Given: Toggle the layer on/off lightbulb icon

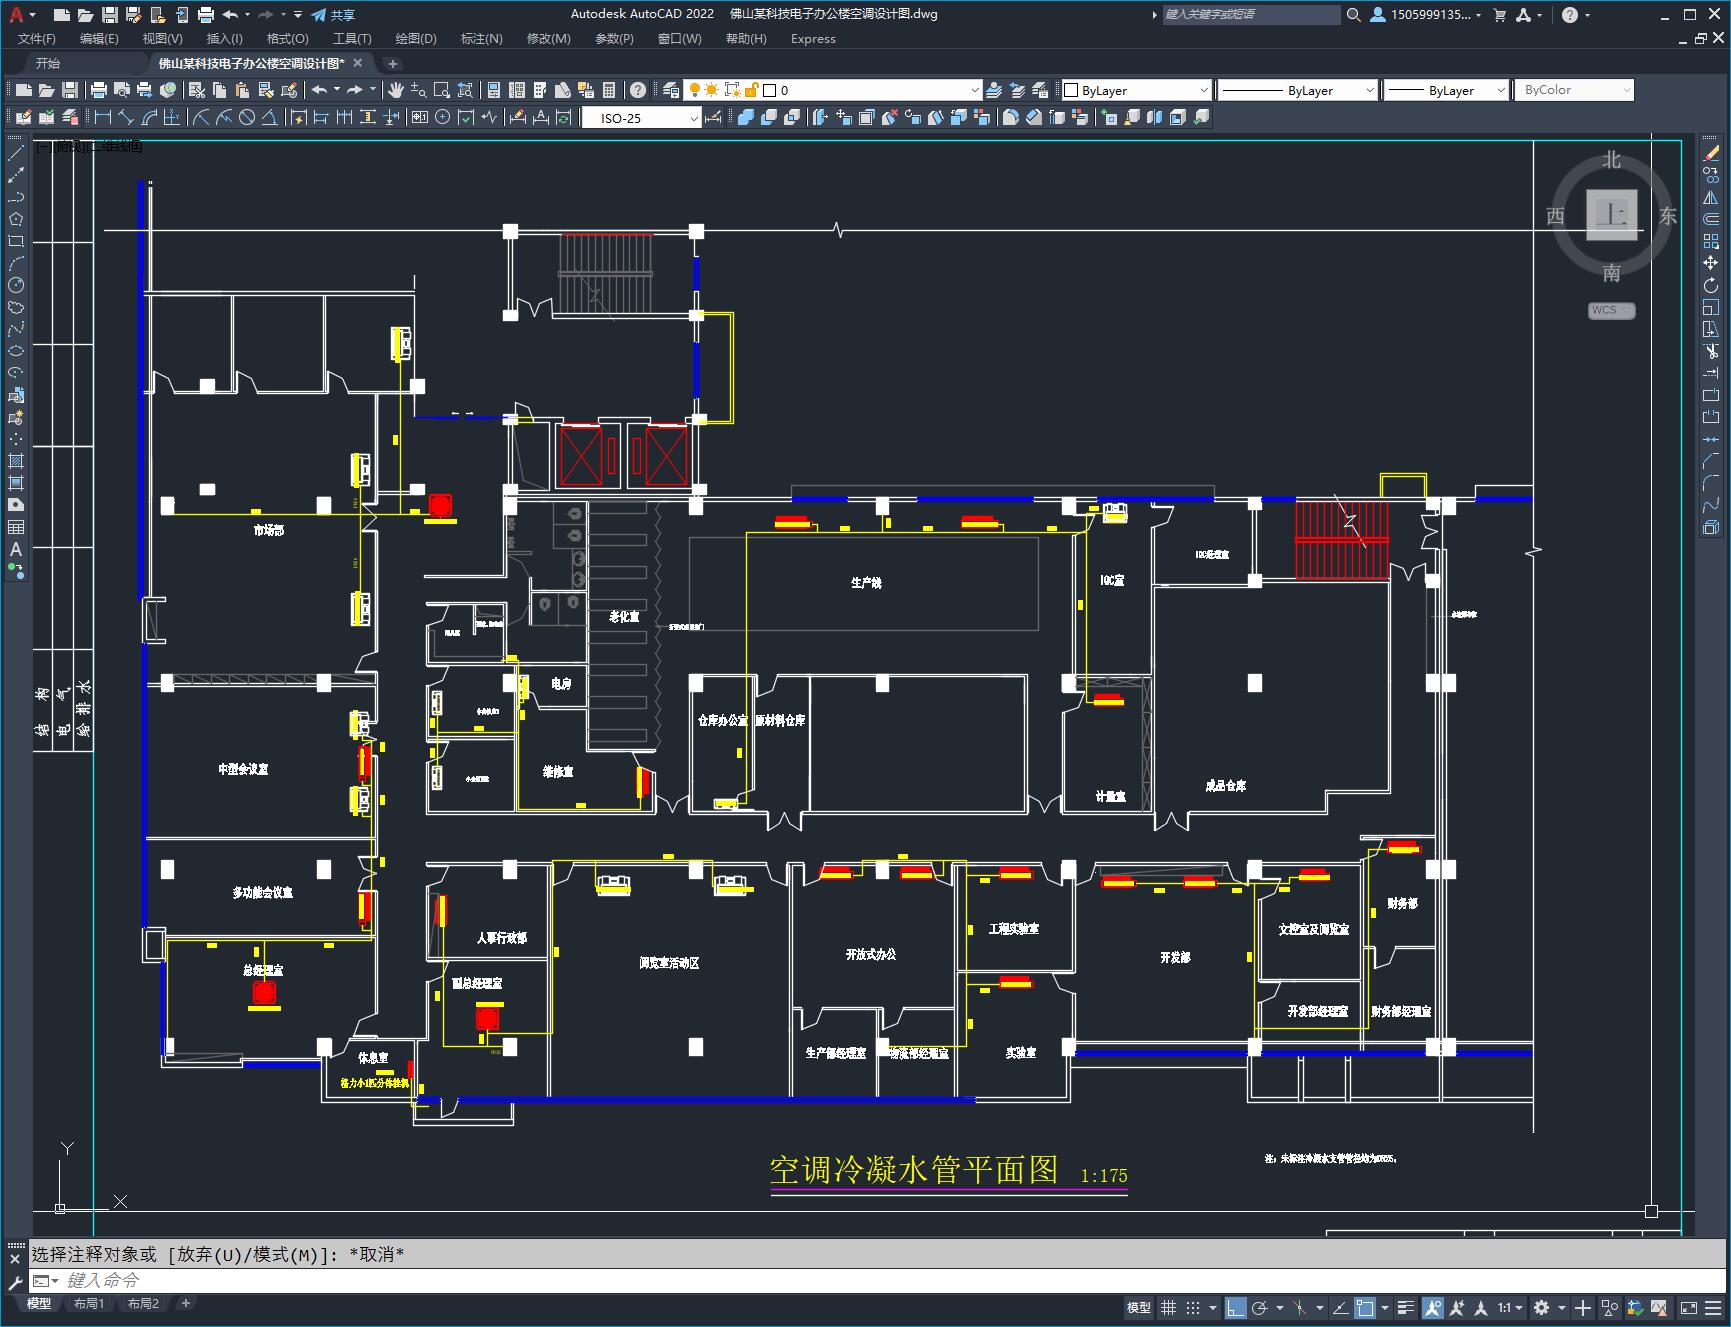Looking at the screenshot, I should point(694,90).
